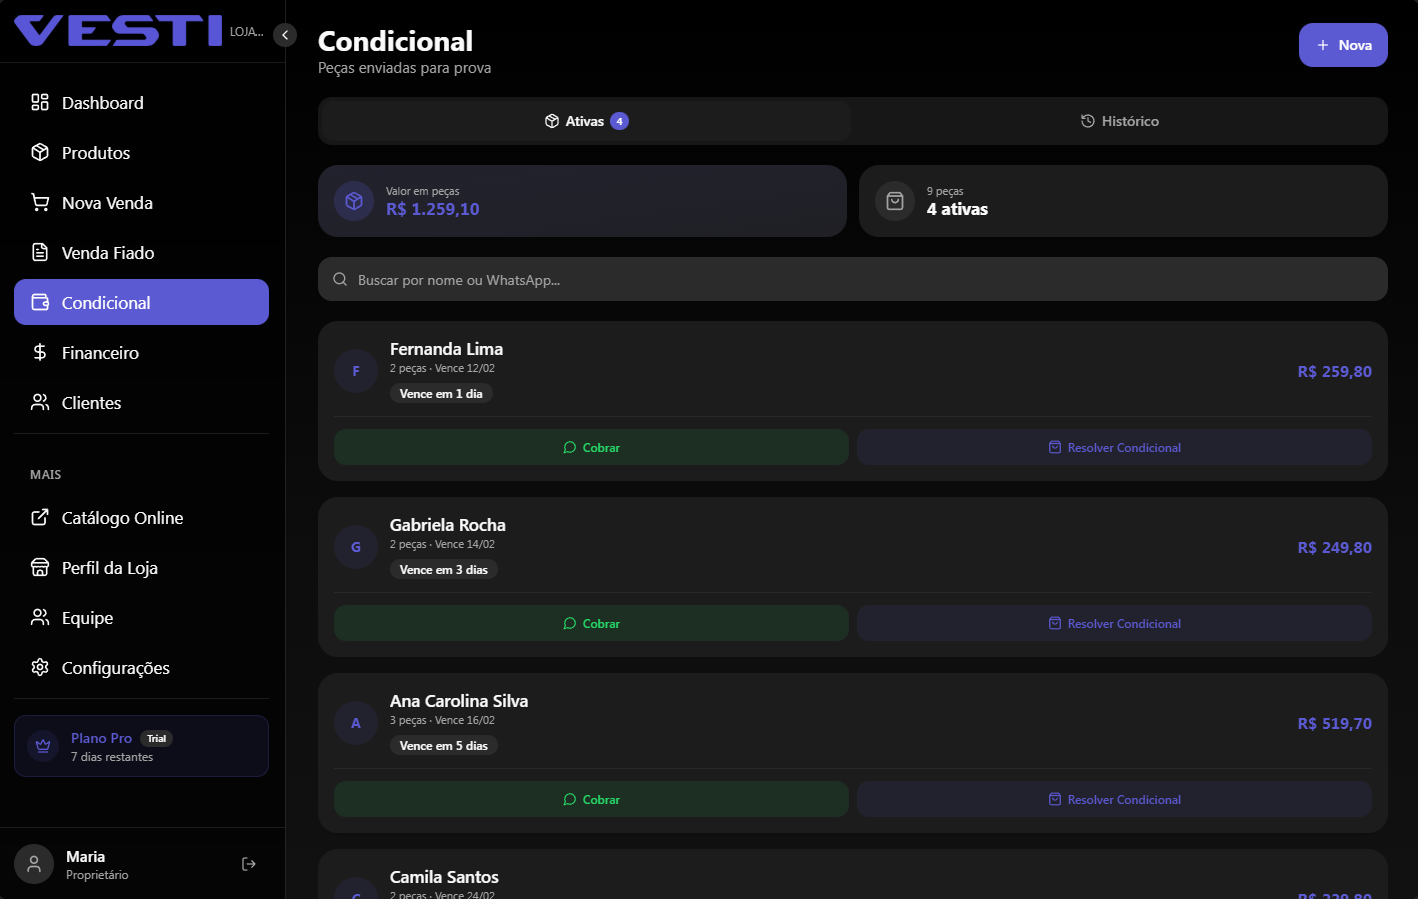This screenshot has height=899, width=1418.
Task: Click the Catálogo Online external link icon
Action: pyautogui.click(x=40, y=517)
